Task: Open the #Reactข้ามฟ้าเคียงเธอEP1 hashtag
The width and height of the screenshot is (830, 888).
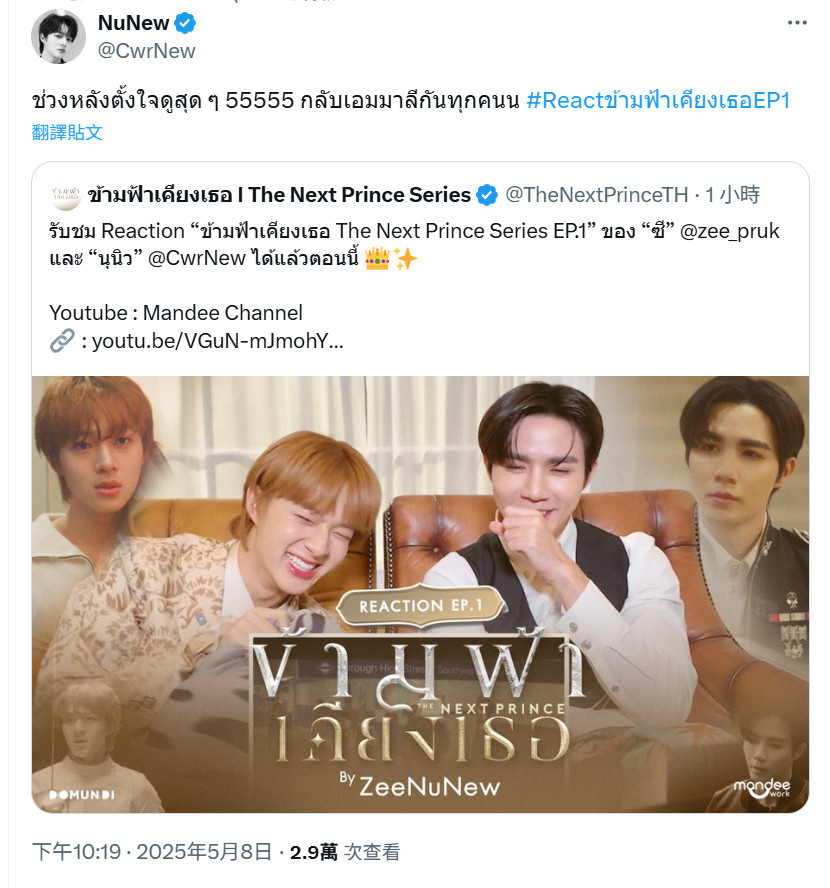Action: pos(658,101)
